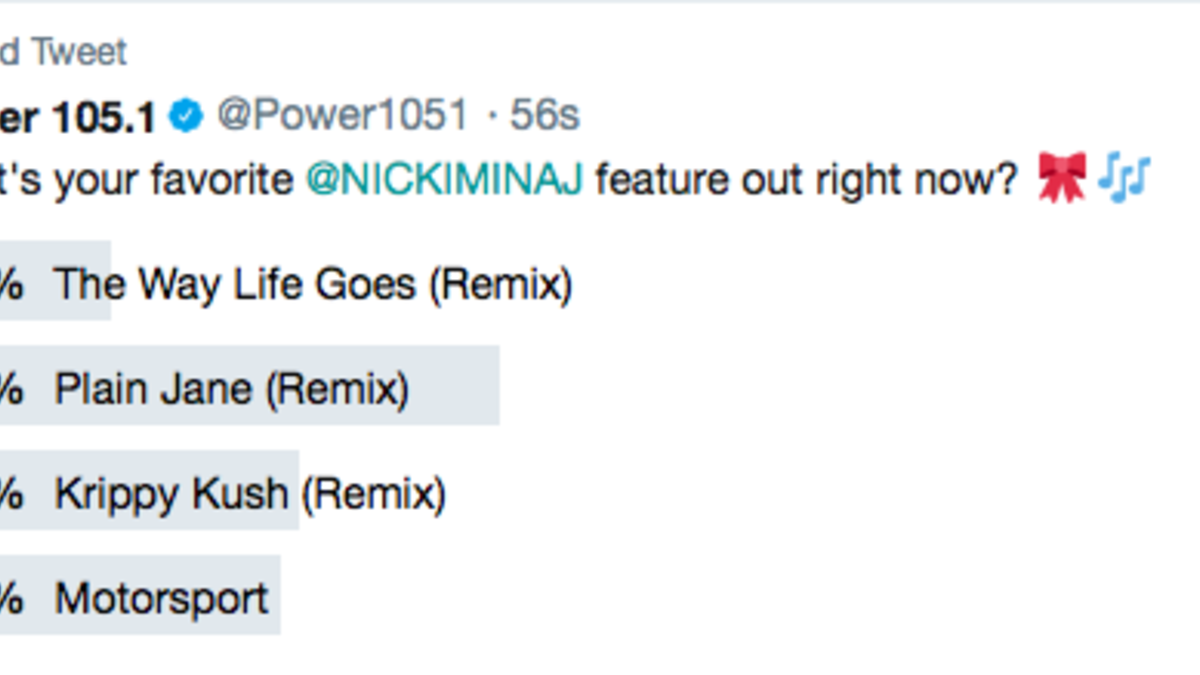Click the blue verified badge icon
The height and width of the screenshot is (675, 1200).
point(185,117)
